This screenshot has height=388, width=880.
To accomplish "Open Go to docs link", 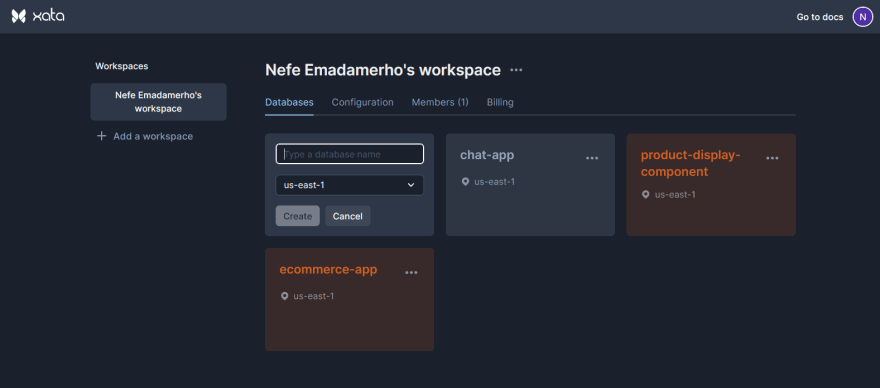I will [820, 17].
